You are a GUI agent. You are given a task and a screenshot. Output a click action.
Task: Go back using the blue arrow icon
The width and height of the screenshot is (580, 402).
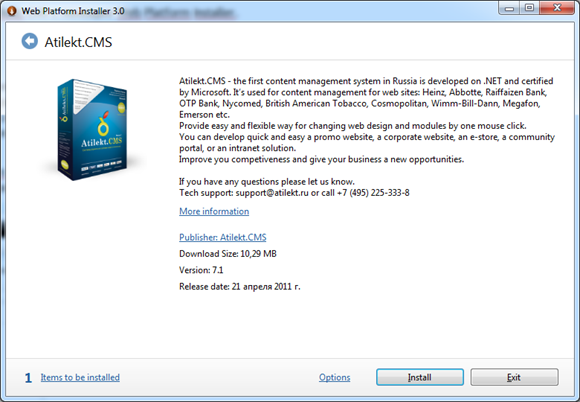click(x=30, y=41)
